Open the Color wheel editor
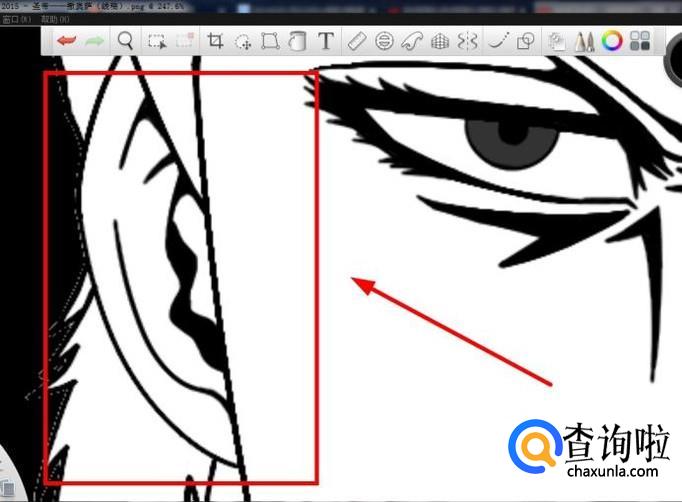This screenshot has height=502, width=682. pos(612,41)
